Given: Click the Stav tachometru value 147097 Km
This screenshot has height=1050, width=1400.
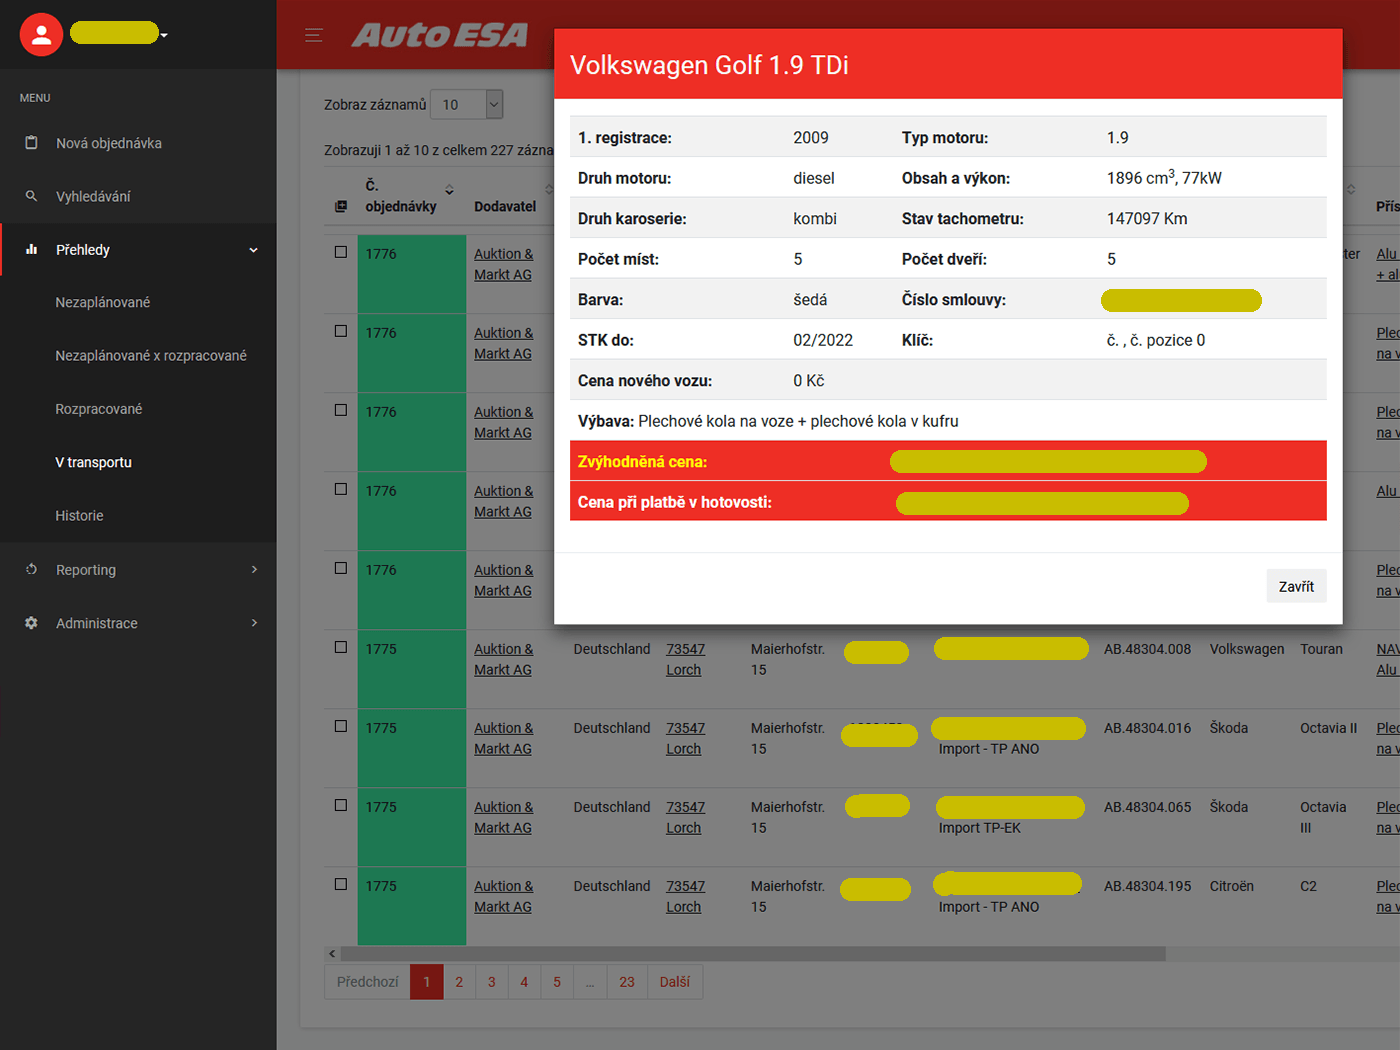Looking at the screenshot, I should click(1147, 219).
